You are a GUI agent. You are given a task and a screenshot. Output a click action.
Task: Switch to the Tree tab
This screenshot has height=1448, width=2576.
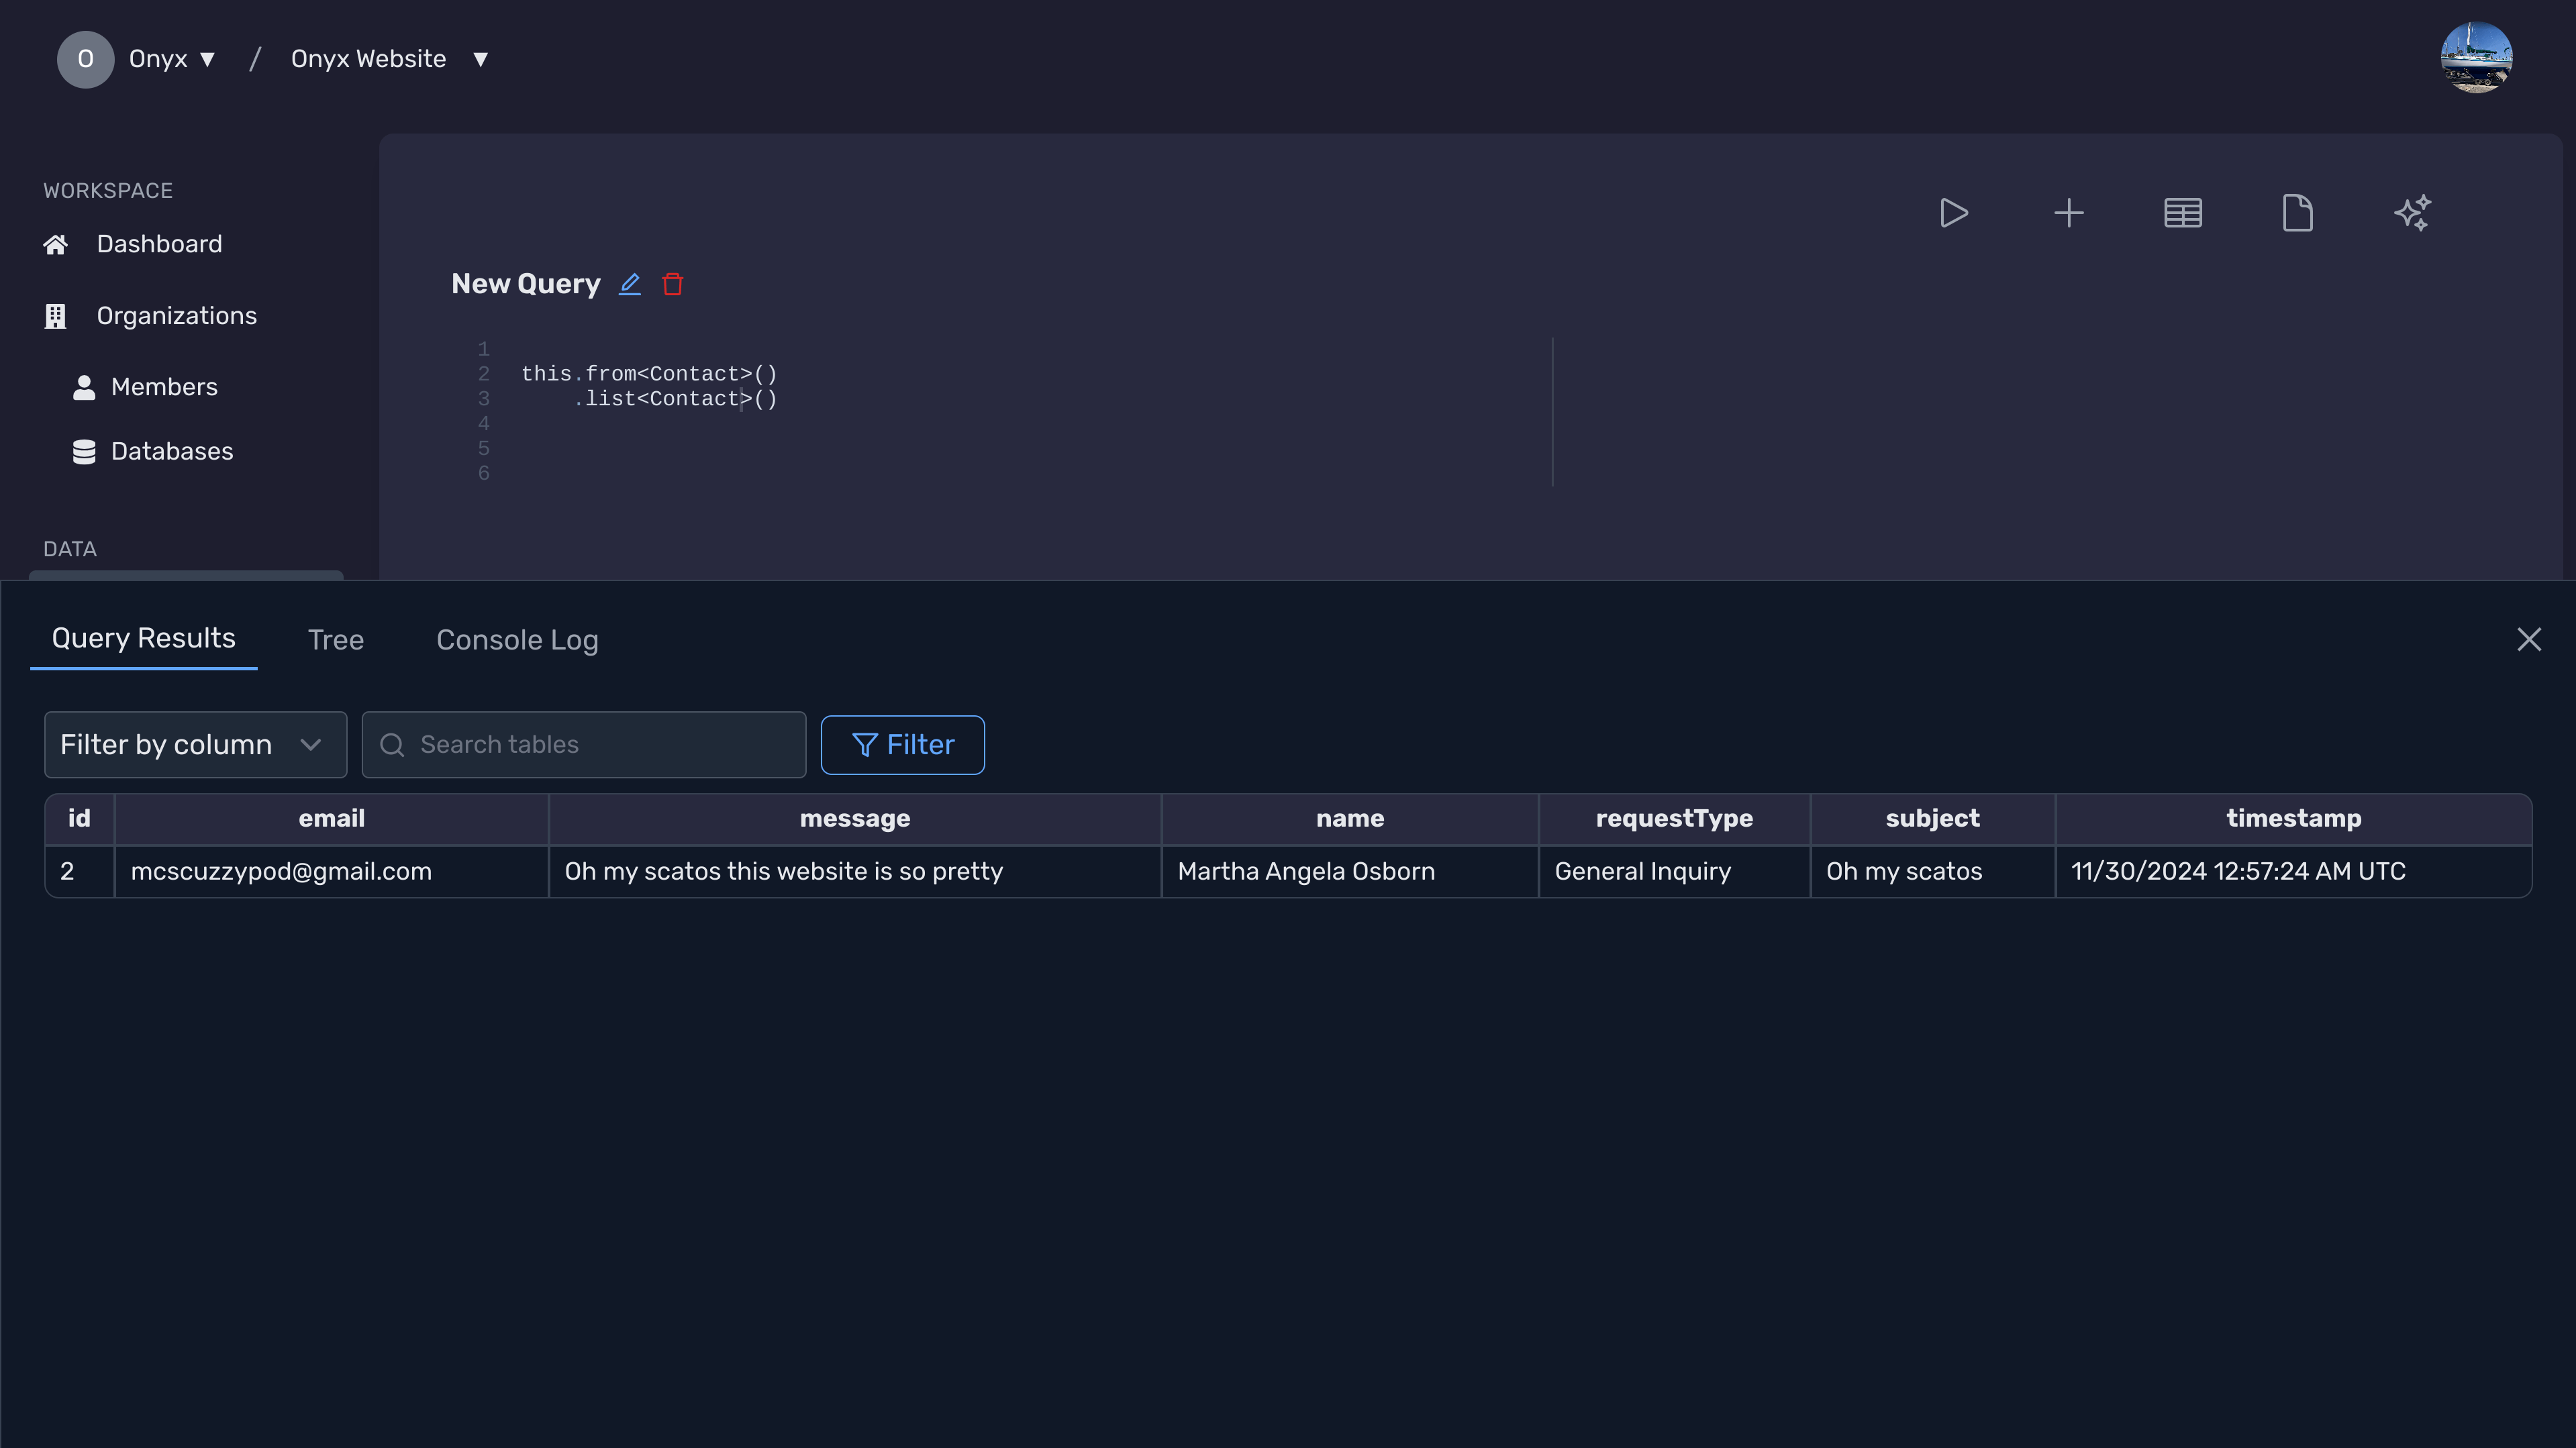tap(336, 640)
